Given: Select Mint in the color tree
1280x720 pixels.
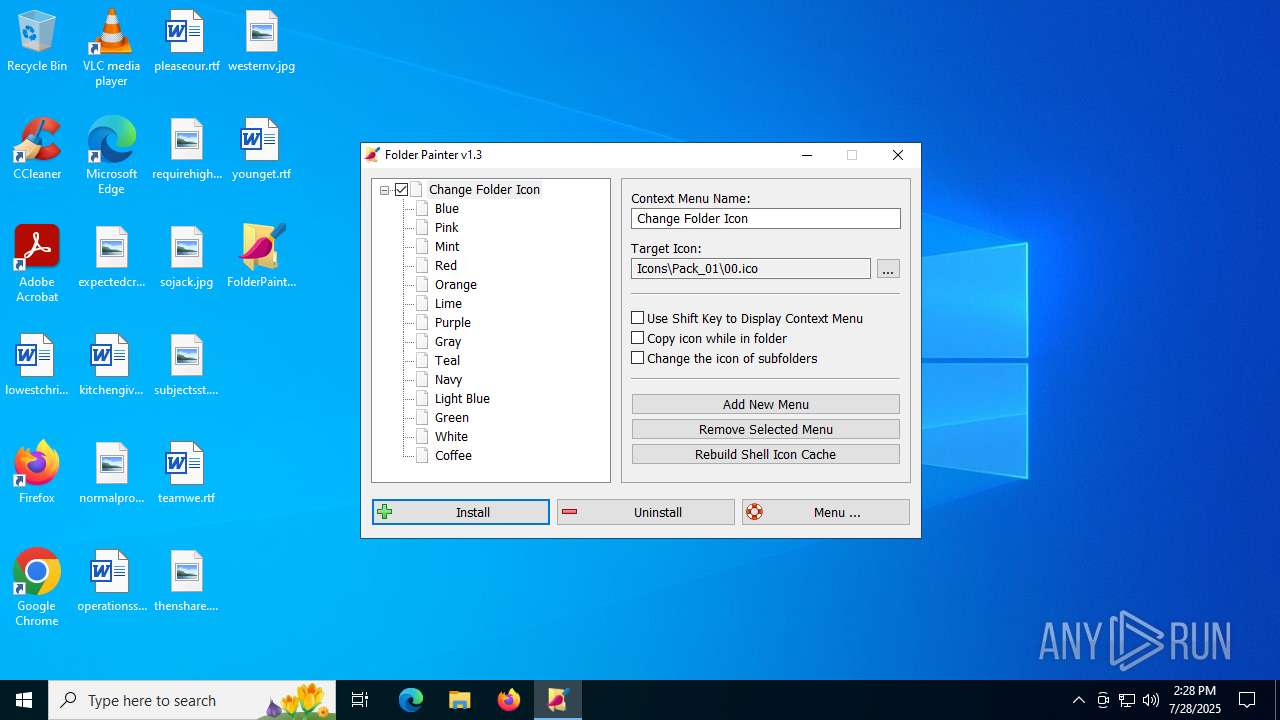Looking at the screenshot, I should [447, 247].
